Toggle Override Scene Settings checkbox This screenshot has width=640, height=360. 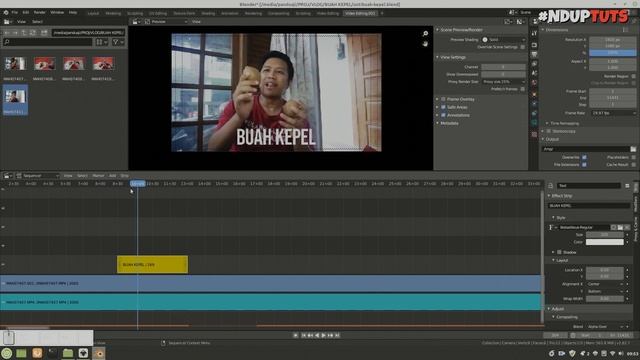point(522,47)
